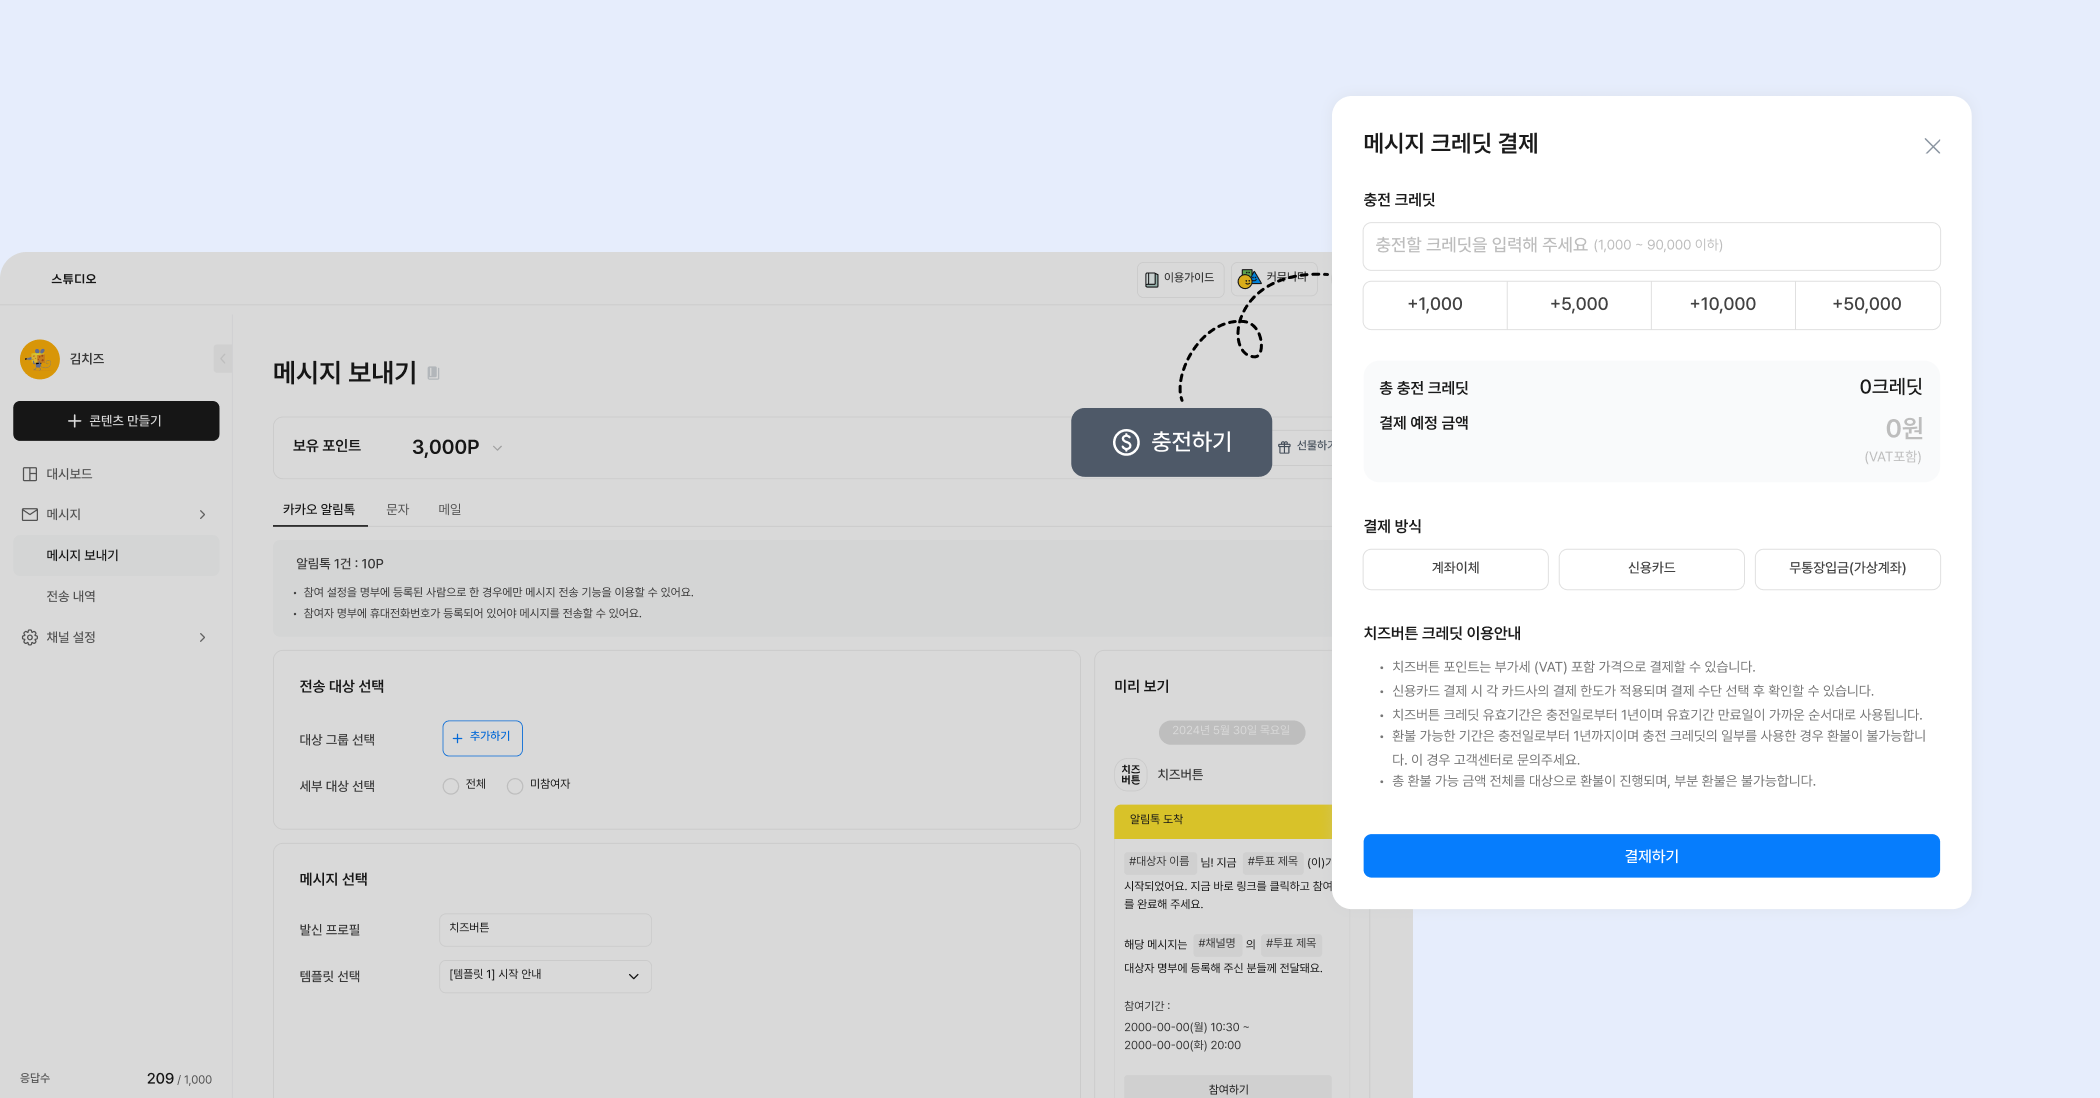Expand the 채널 설정 menu chevron
Screen dimensions: 2100x1098
click(x=202, y=637)
